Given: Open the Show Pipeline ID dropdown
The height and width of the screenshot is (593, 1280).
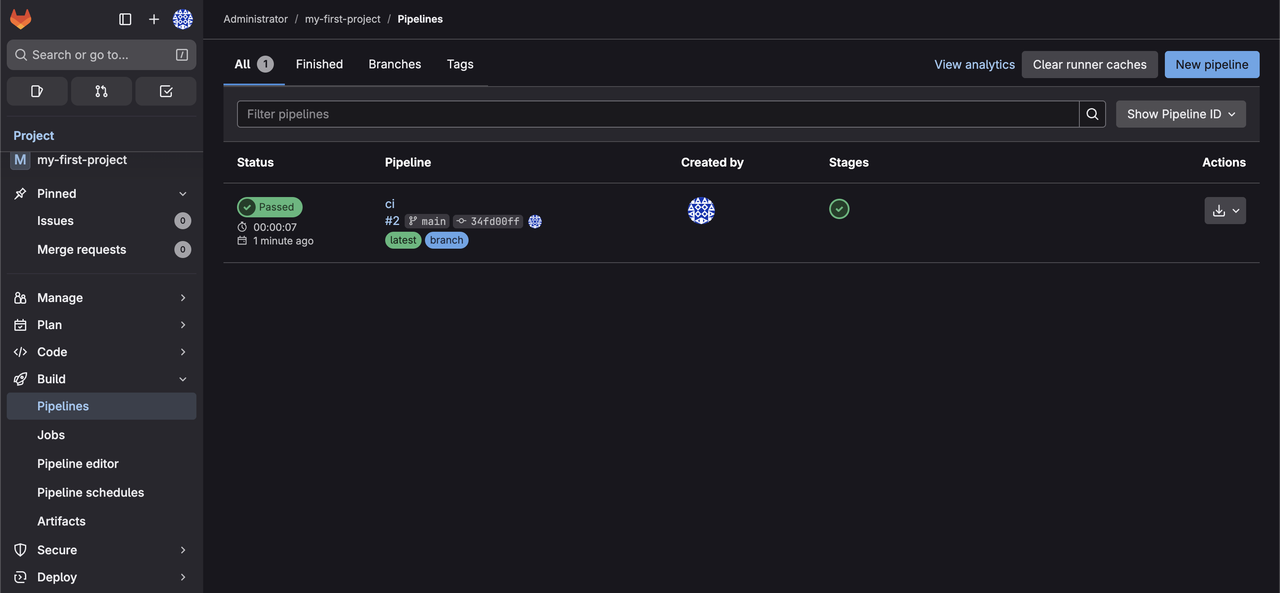Looking at the screenshot, I should tap(1180, 114).
